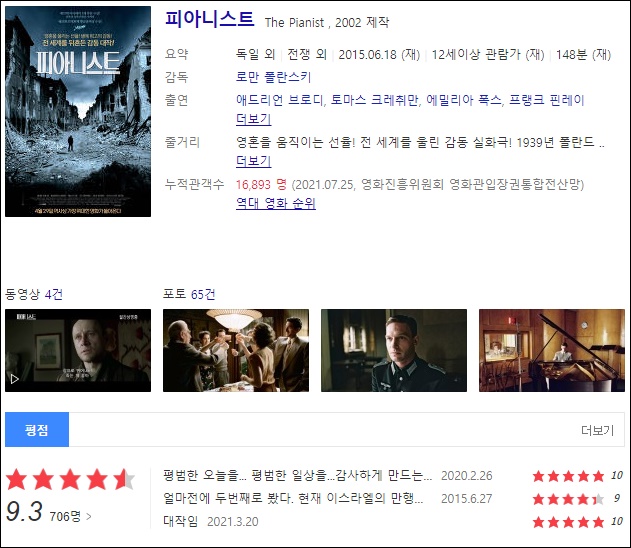Open the family toast dinner scene photo
631x548 pixels.
pos(236,350)
